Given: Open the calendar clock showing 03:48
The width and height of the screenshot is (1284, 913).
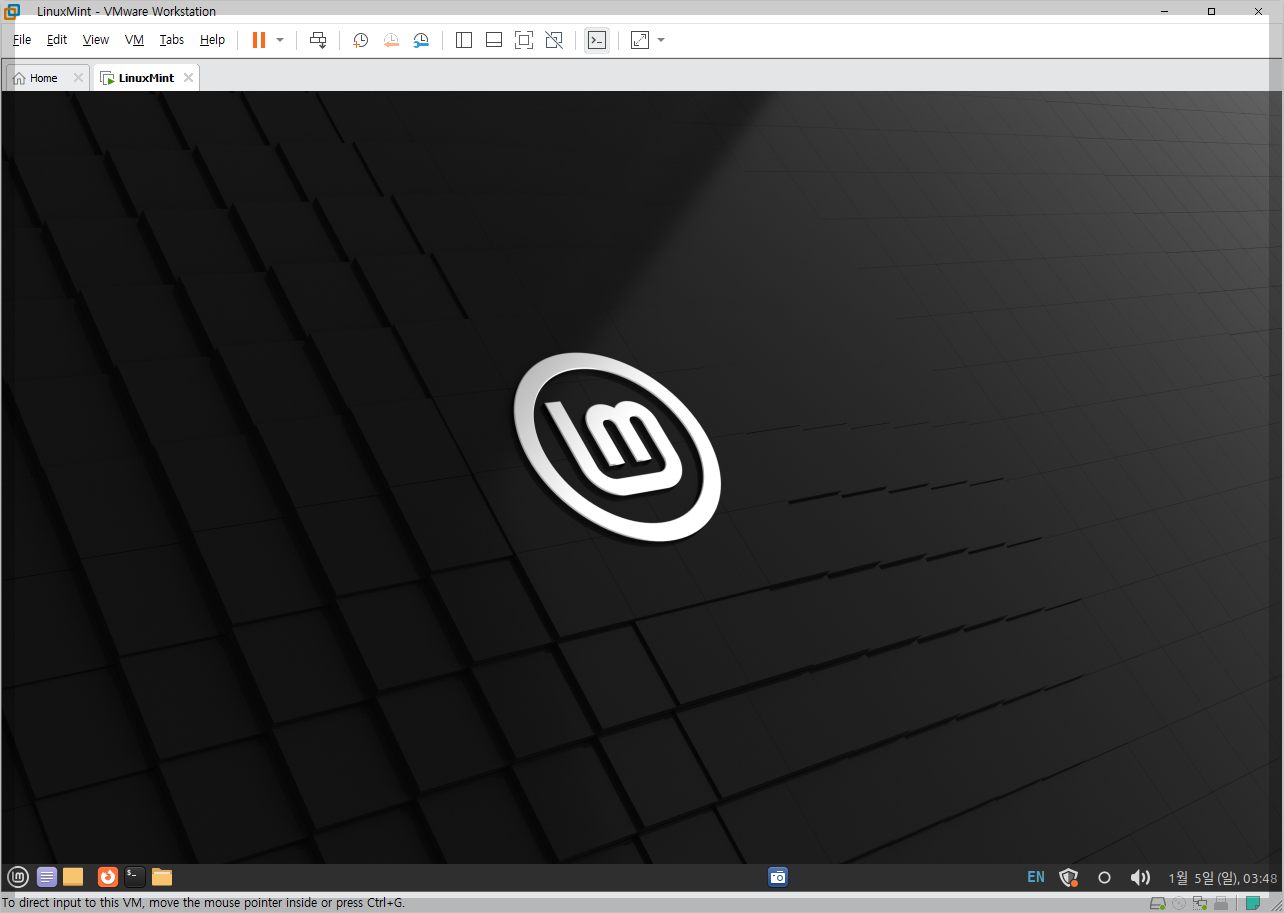Looking at the screenshot, I should pos(1222,878).
